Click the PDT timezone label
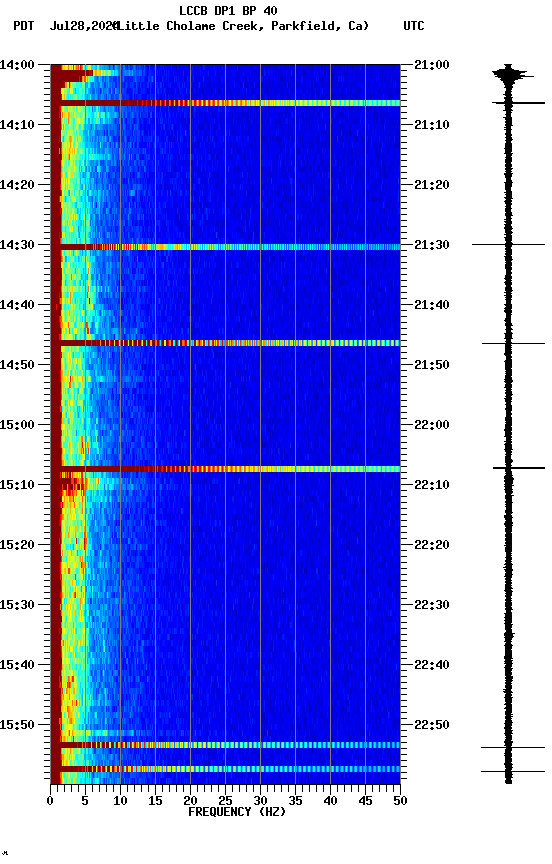552x864 pixels. coord(24,26)
